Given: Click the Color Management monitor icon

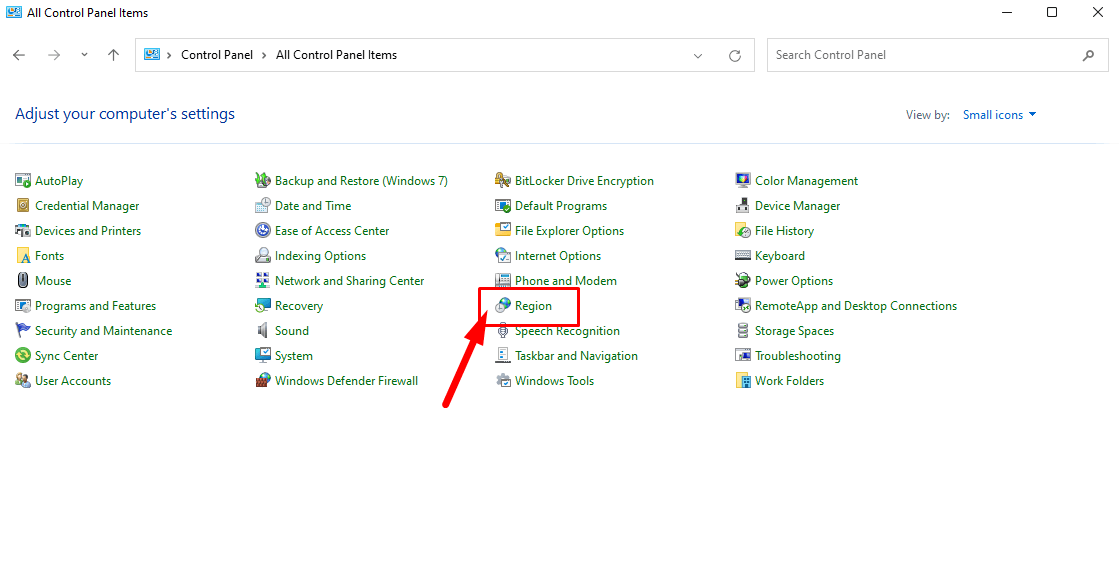Looking at the screenshot, I should (x=743, y=181).
